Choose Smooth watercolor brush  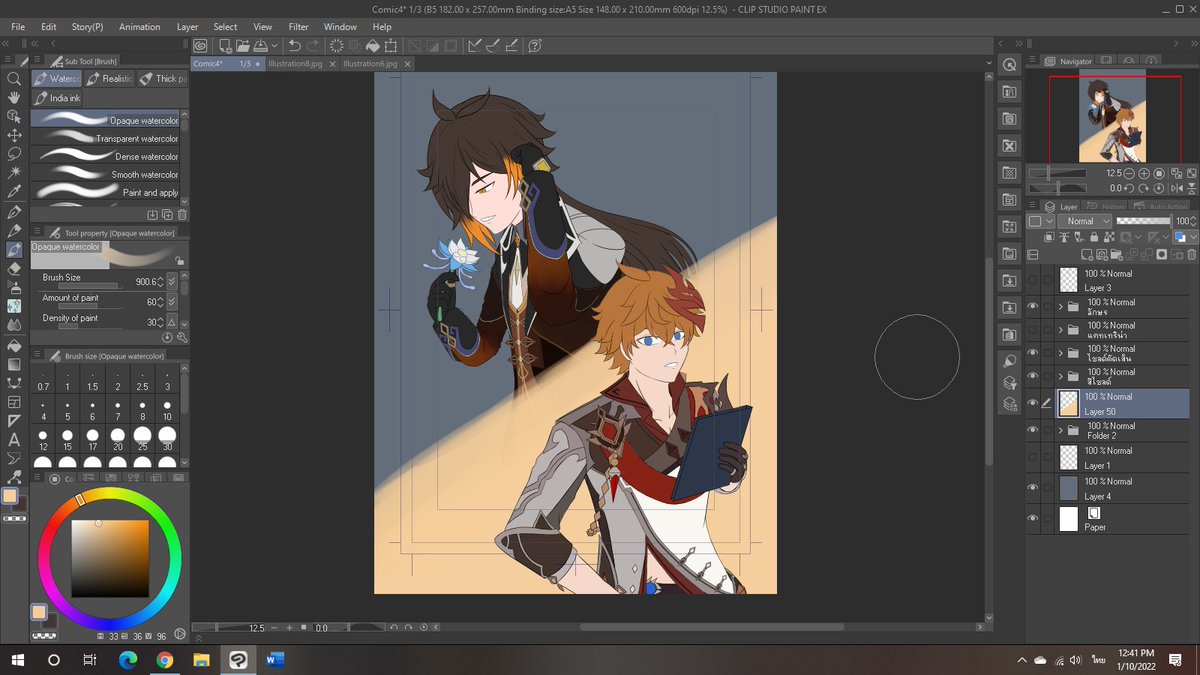(105, 175)
